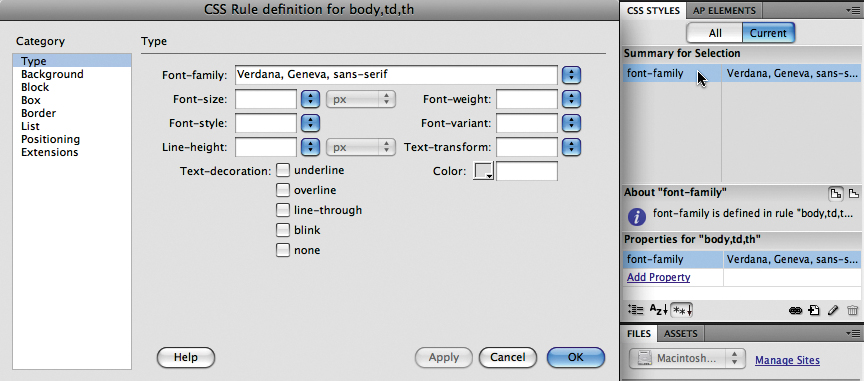Click the Font-variant input field
Image resolution: width=864 pixels, height=381 pixels.
pyautogui.click(x=527, y=123)
